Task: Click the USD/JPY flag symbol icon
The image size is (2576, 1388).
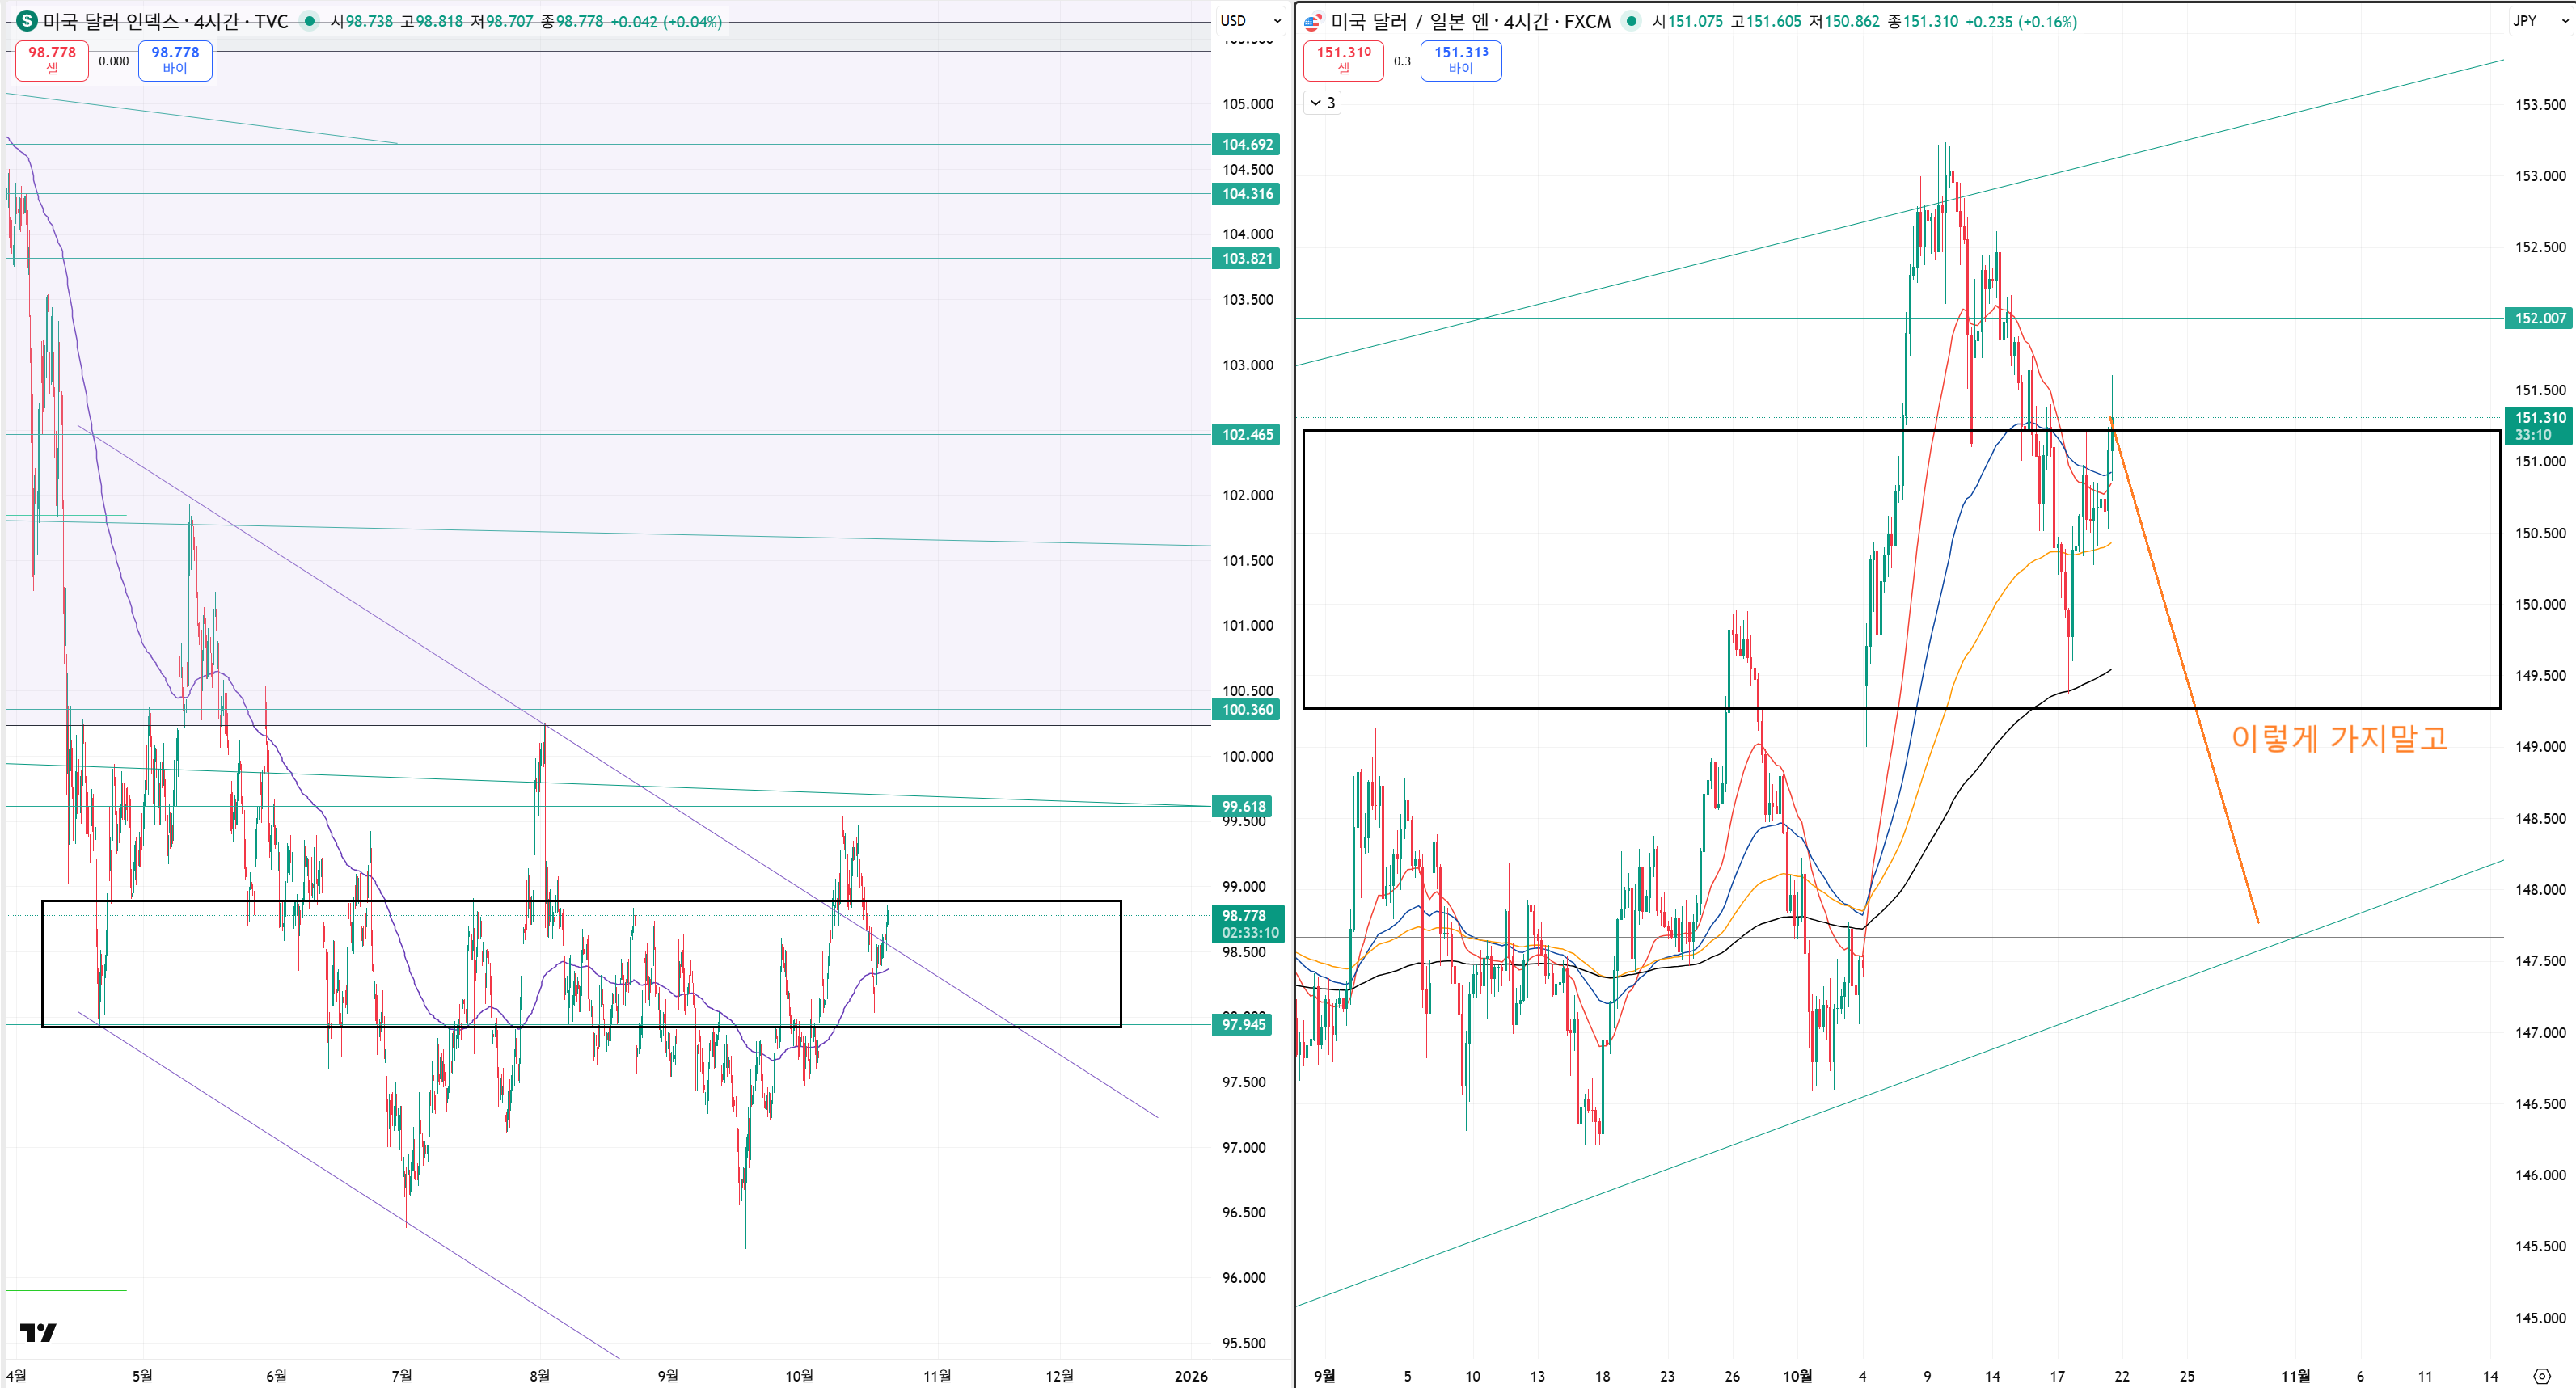Action: [1313, 21]
